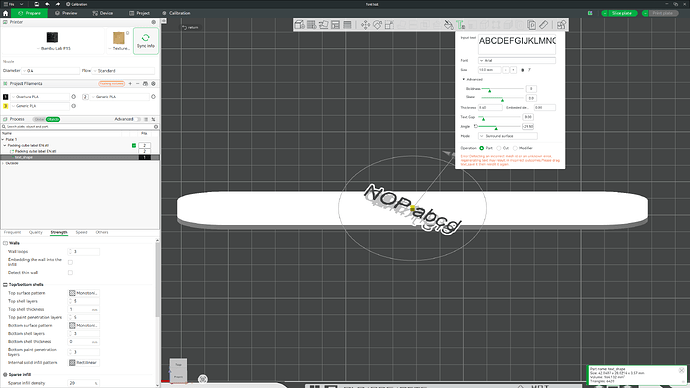The image size is (690, 388).
Task: Enable Embedding the wall into the infill
Action: point(70,262)
